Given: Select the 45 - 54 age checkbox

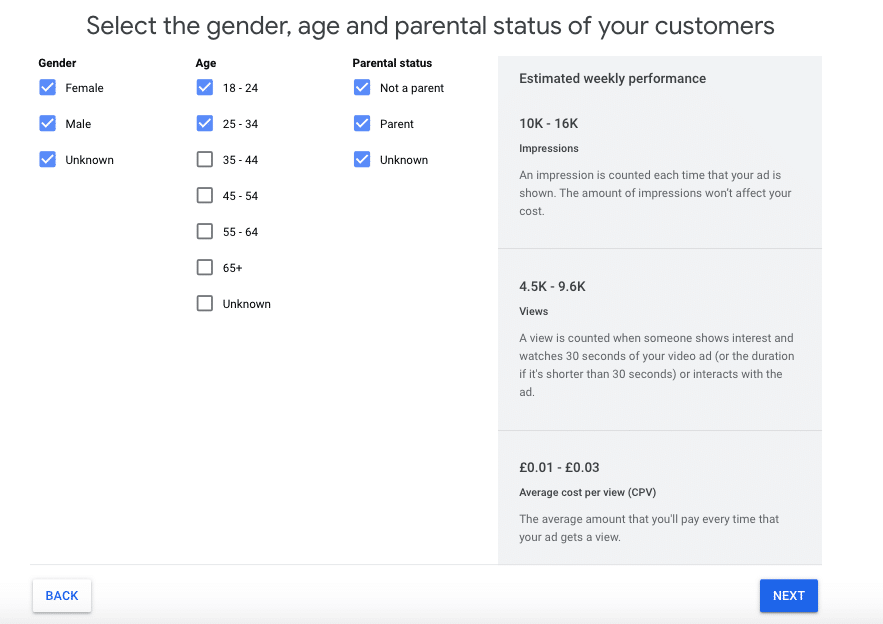Looking at the screenshot, I should 205,195.
